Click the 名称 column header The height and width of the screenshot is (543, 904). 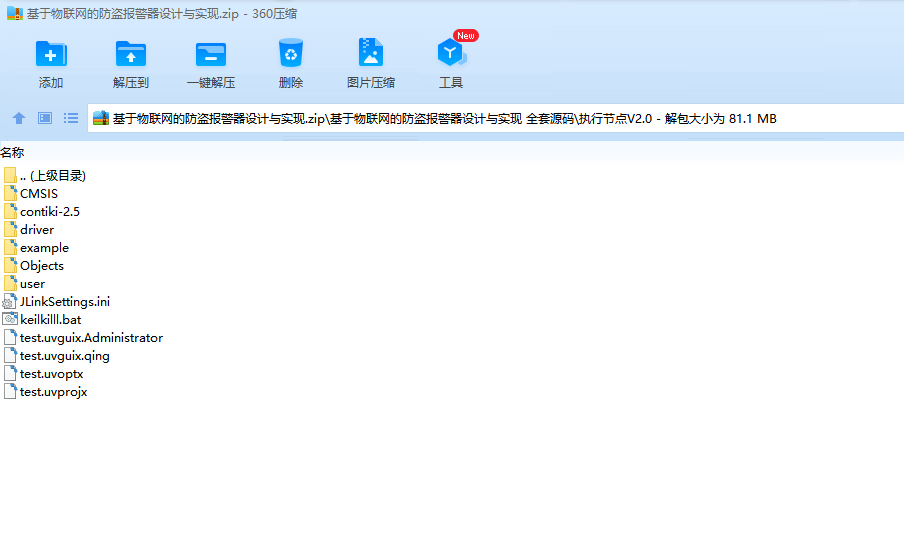tap(12, 153)
